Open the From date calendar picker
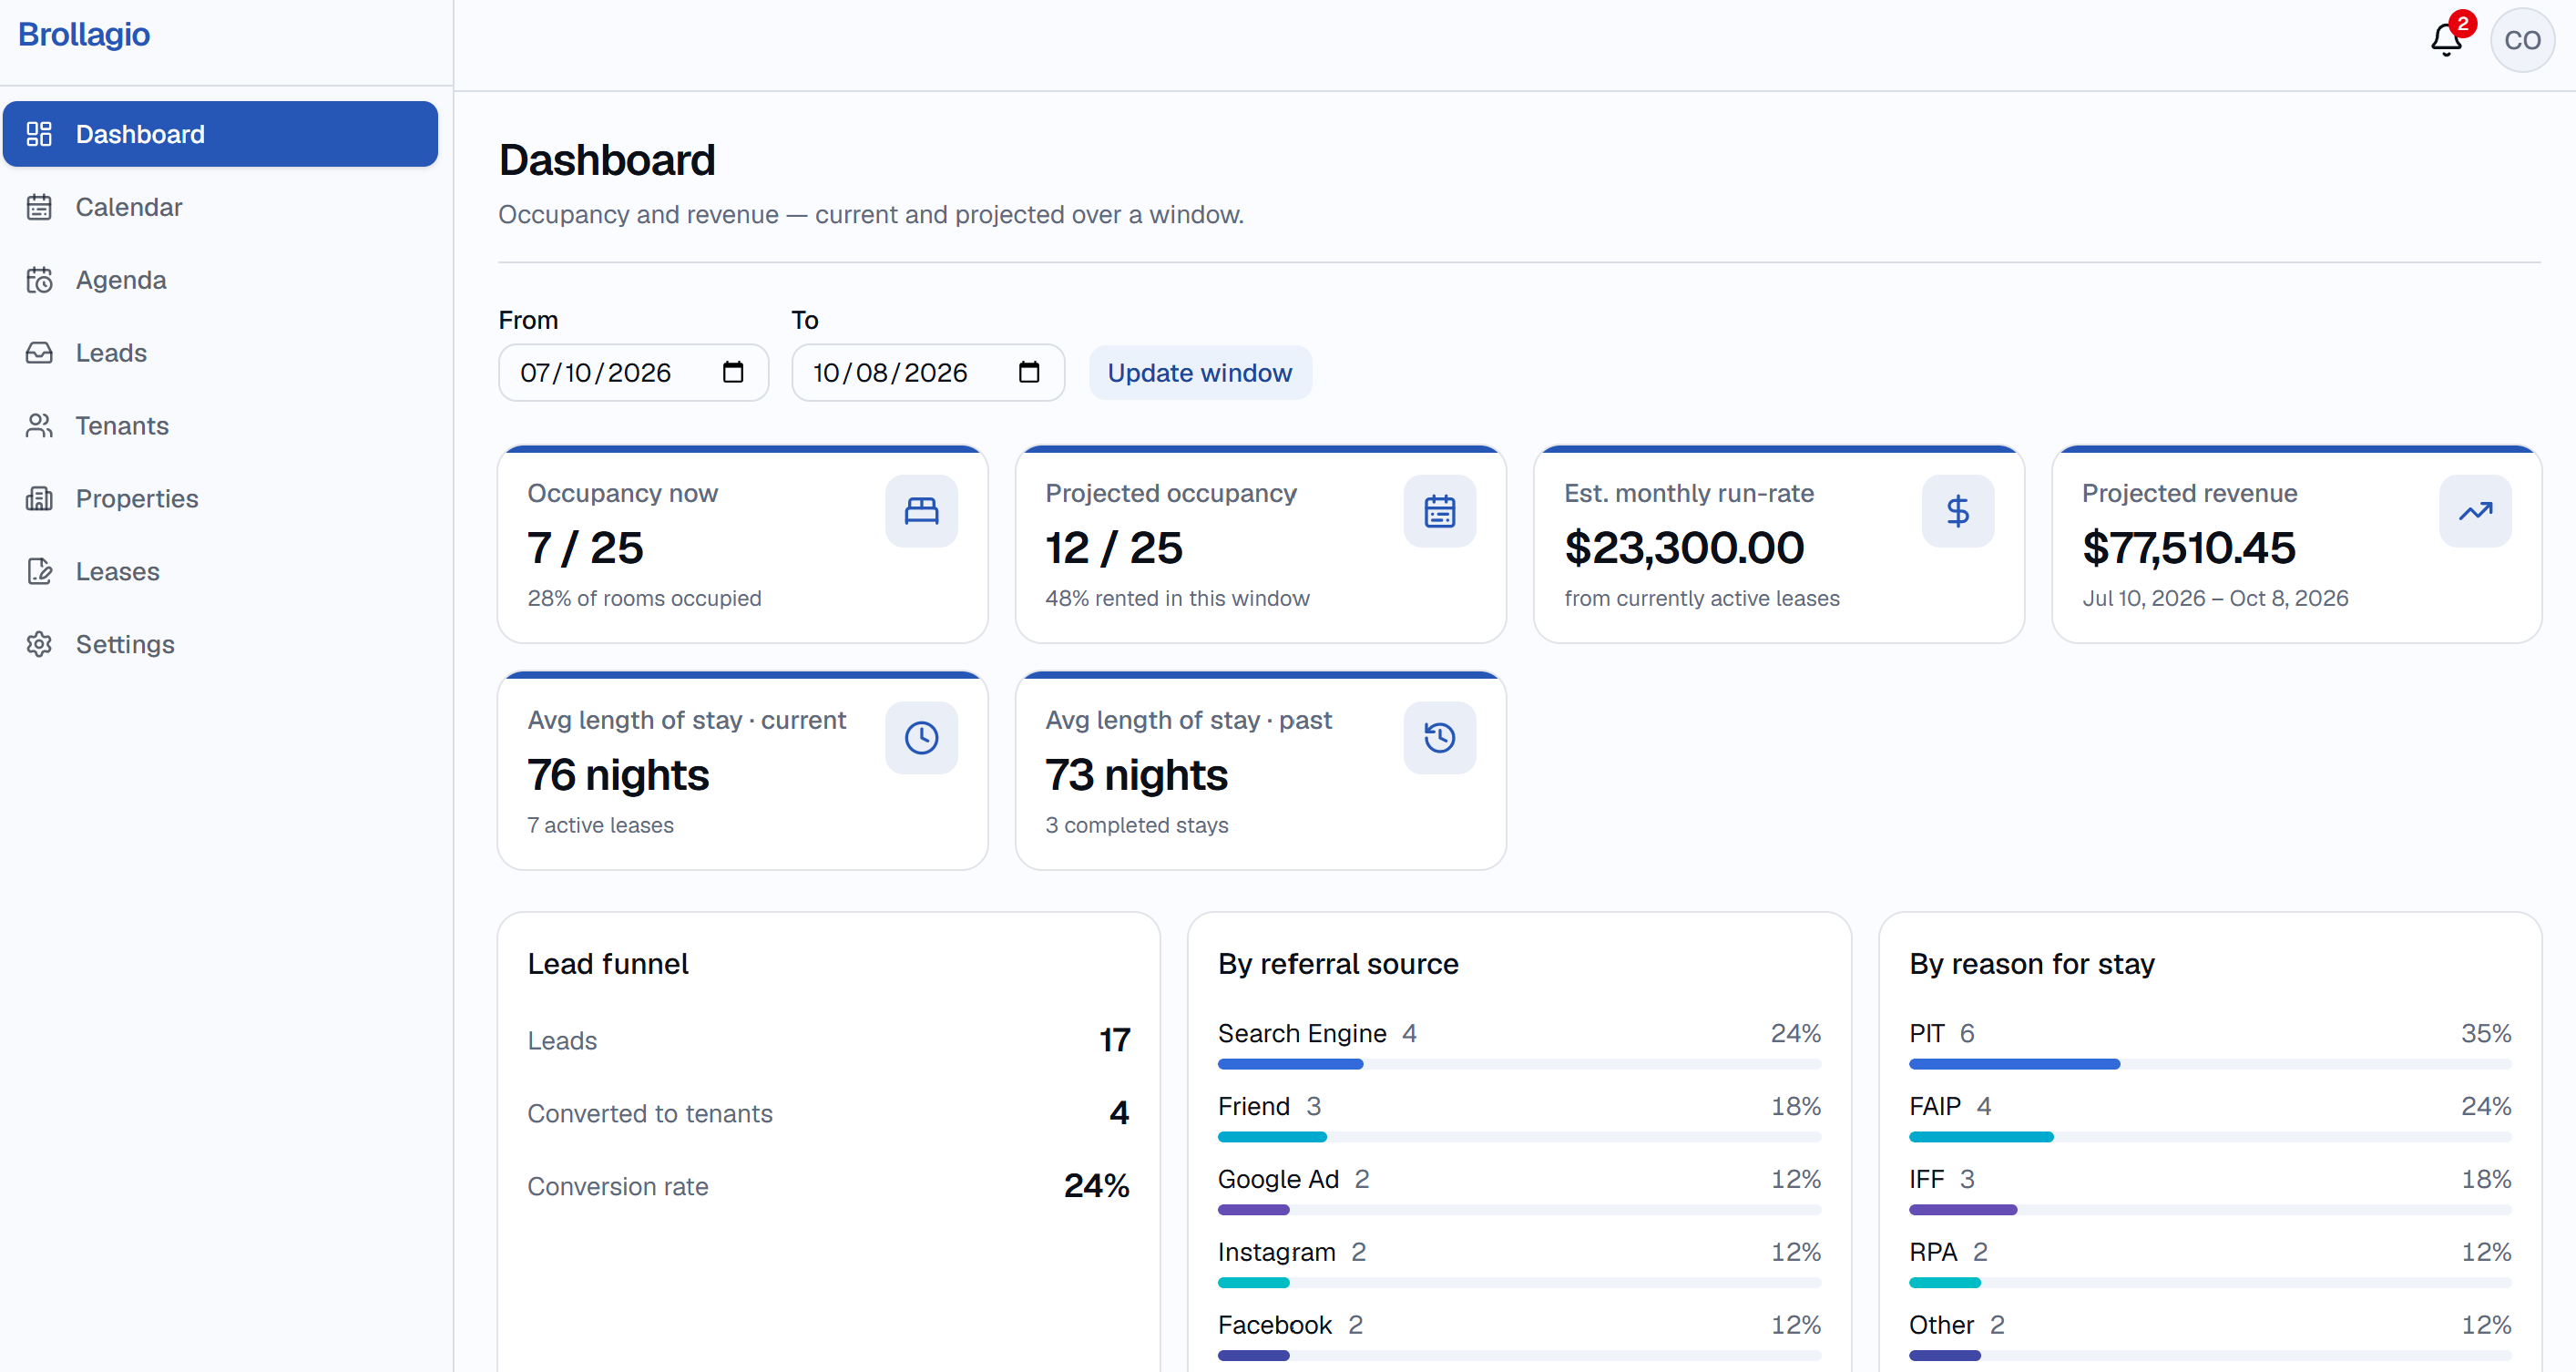This screenshot has height=1372, width=2576. point(733,372)
